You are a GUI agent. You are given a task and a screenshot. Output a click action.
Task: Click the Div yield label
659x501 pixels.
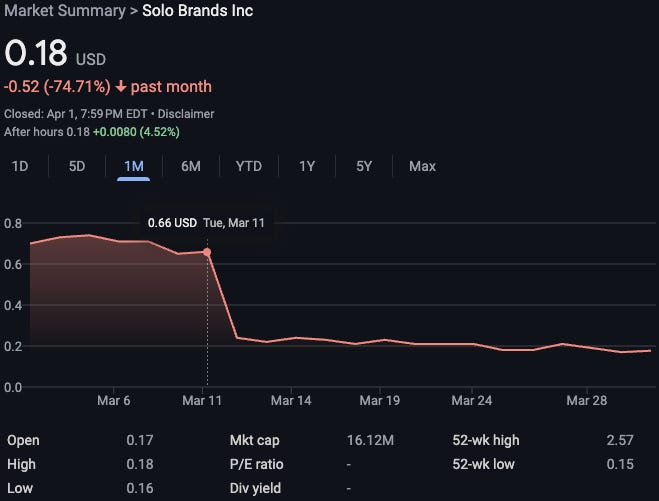coord(255,488)
